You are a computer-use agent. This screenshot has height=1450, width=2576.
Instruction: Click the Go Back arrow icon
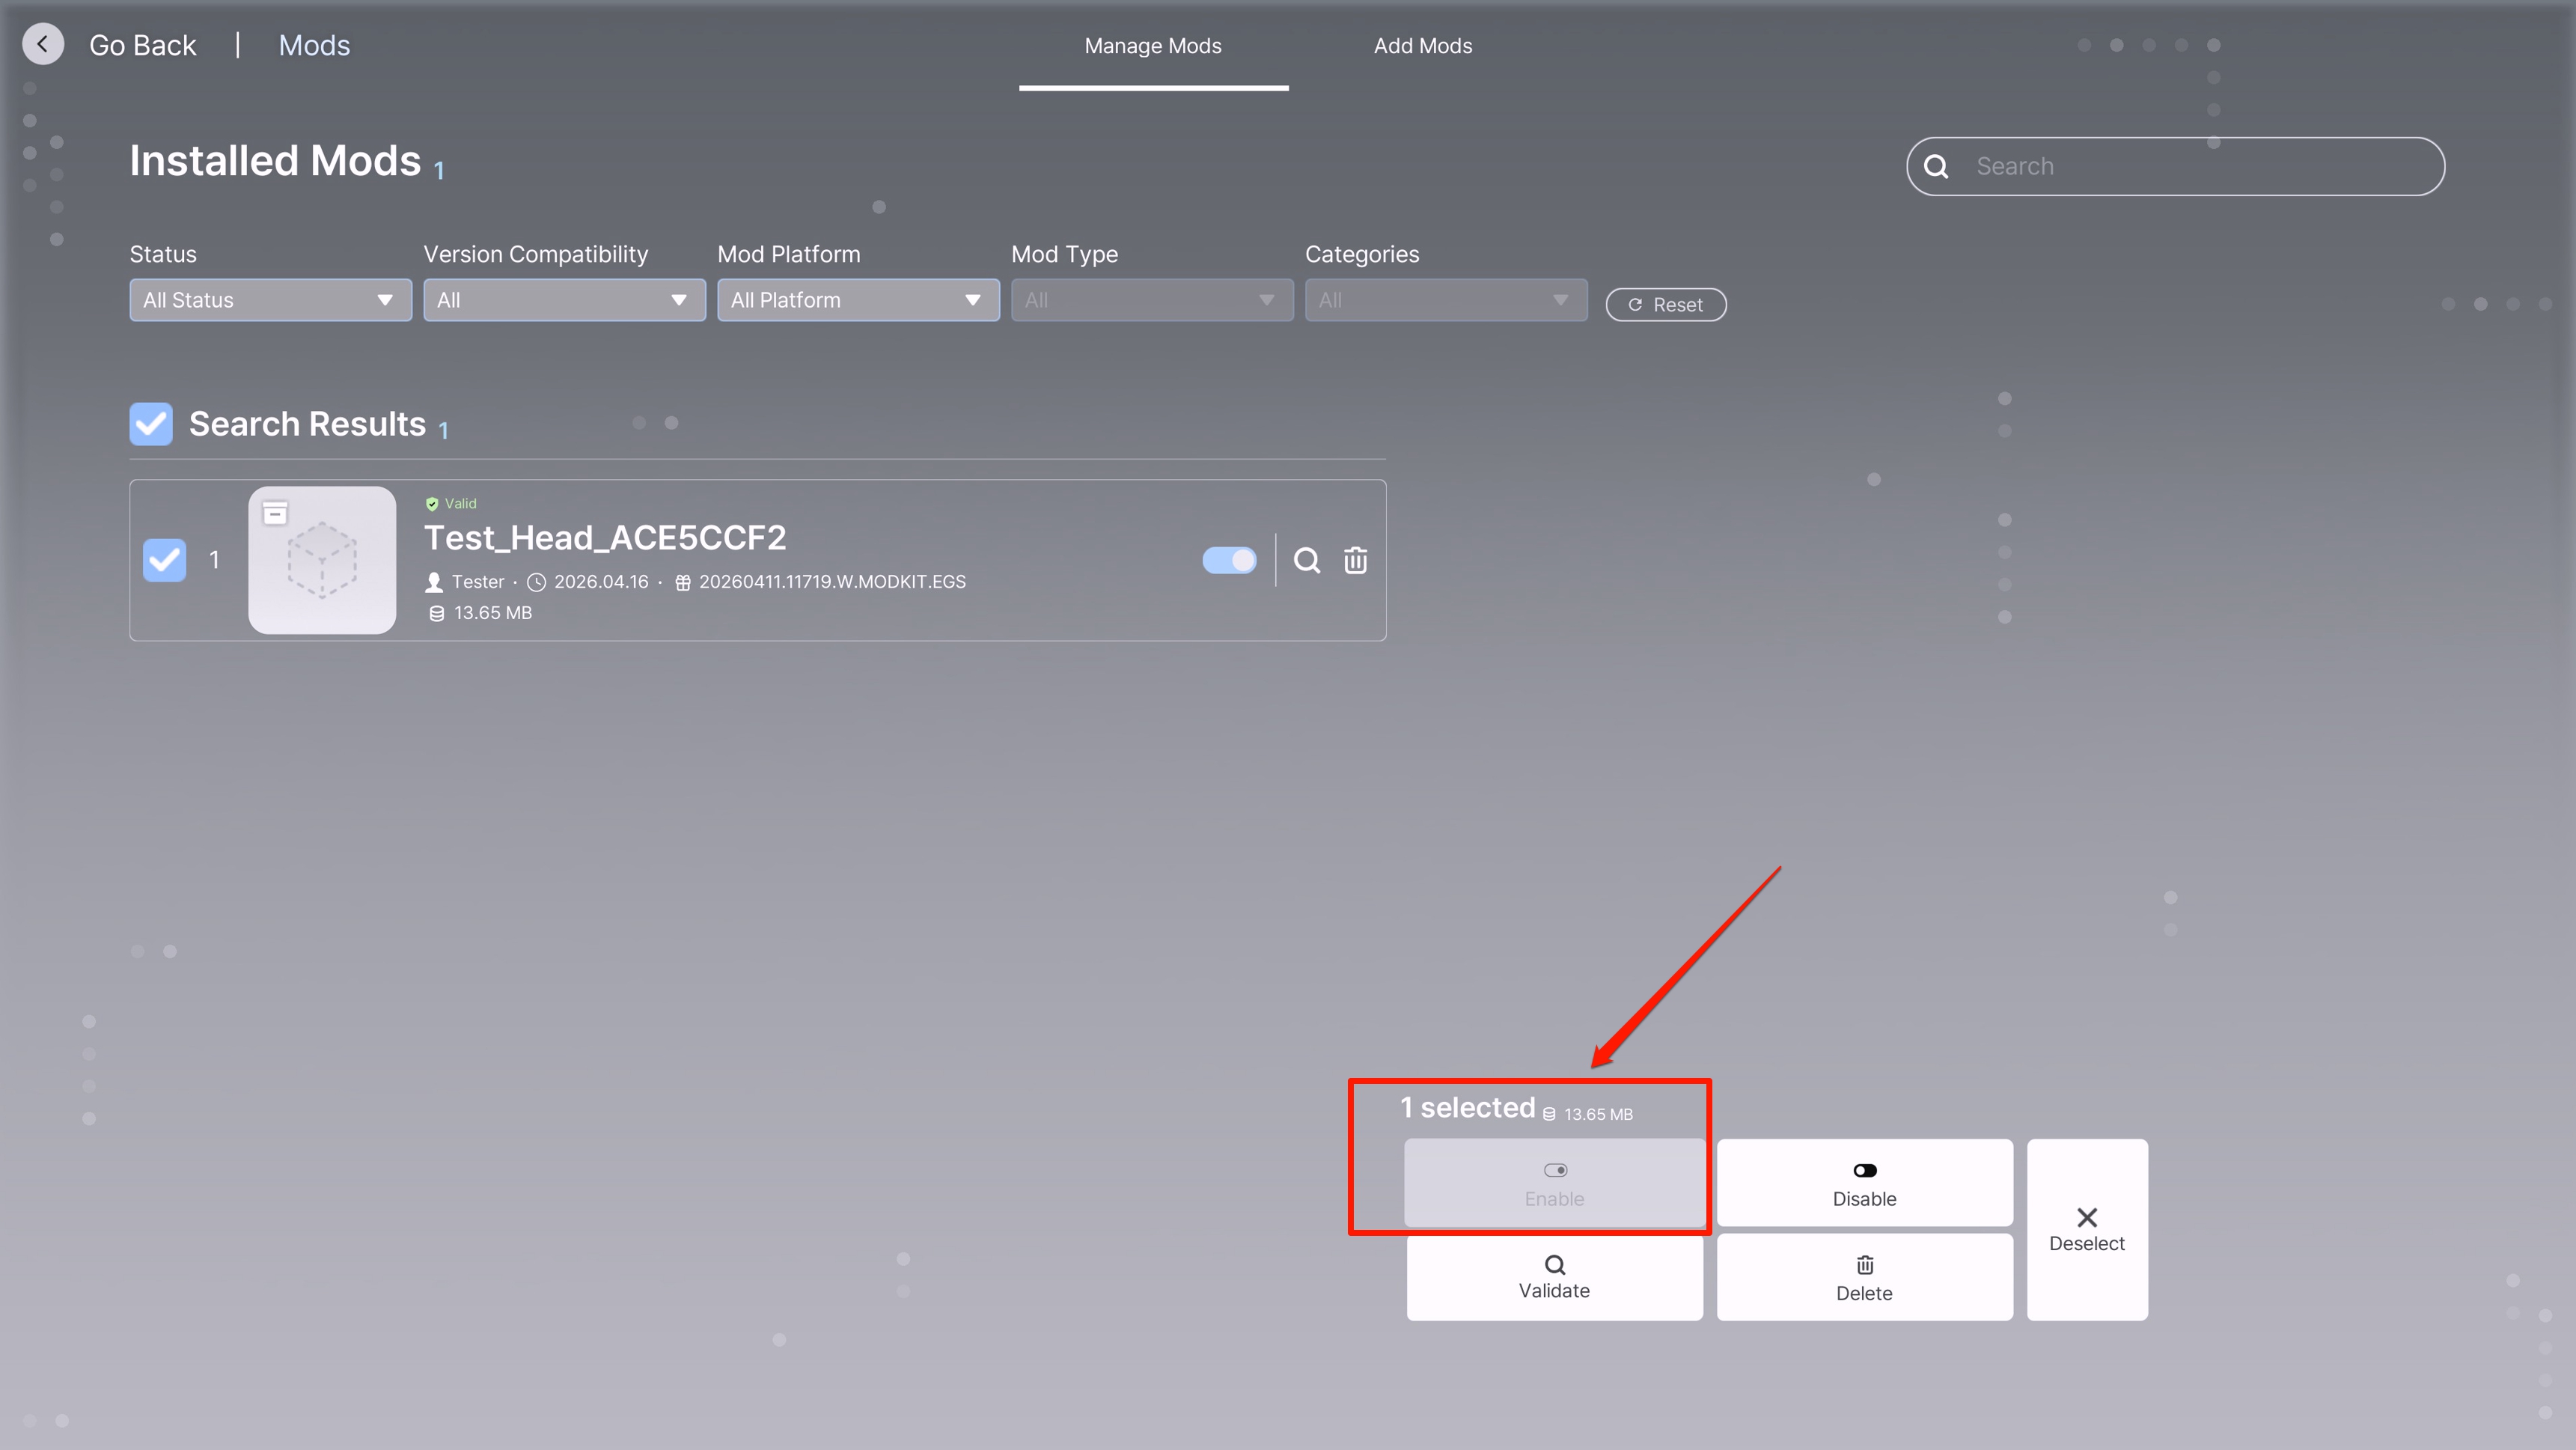coord(43,45)
